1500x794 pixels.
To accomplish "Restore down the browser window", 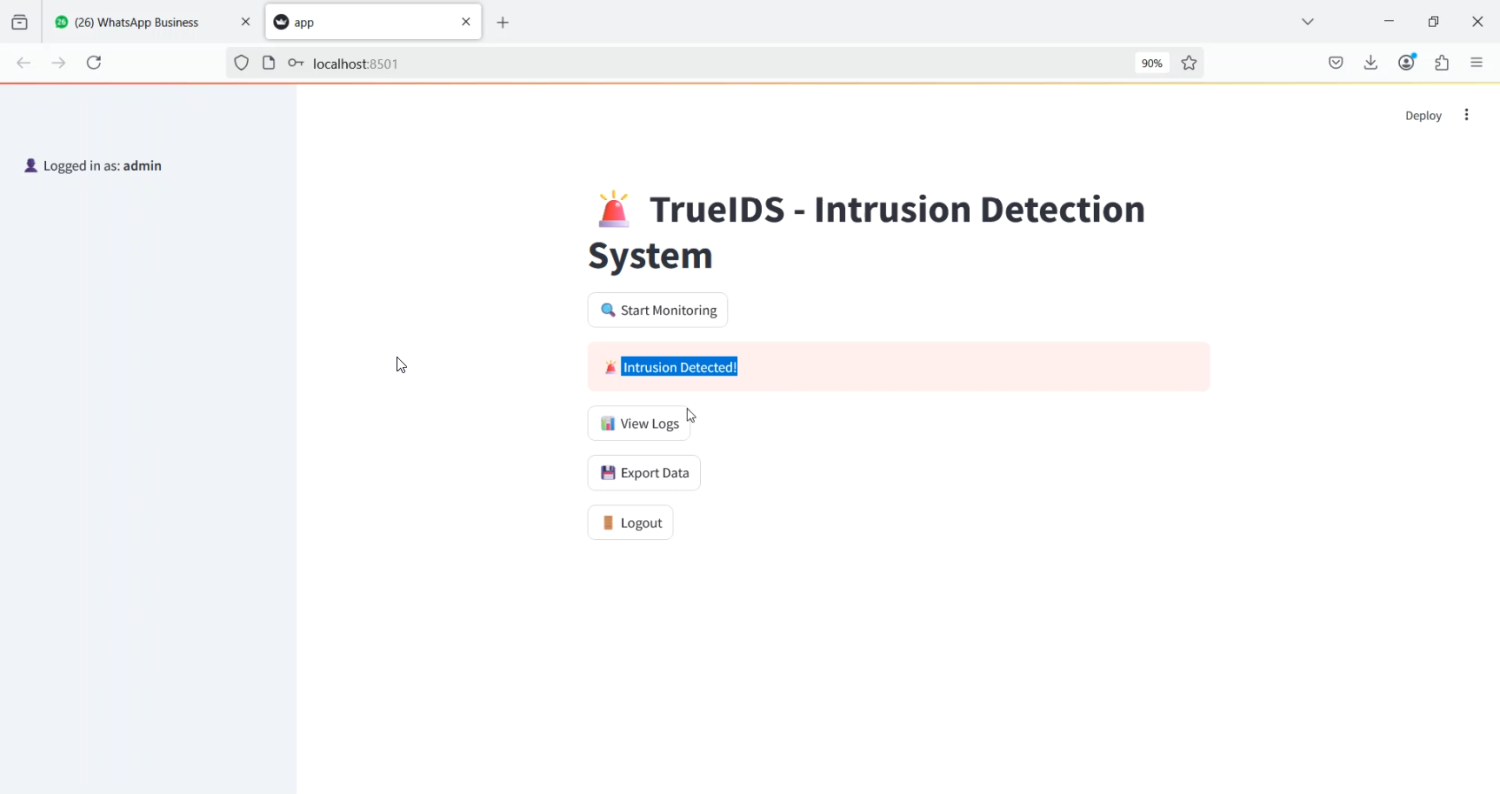I will click(1433, 22).
